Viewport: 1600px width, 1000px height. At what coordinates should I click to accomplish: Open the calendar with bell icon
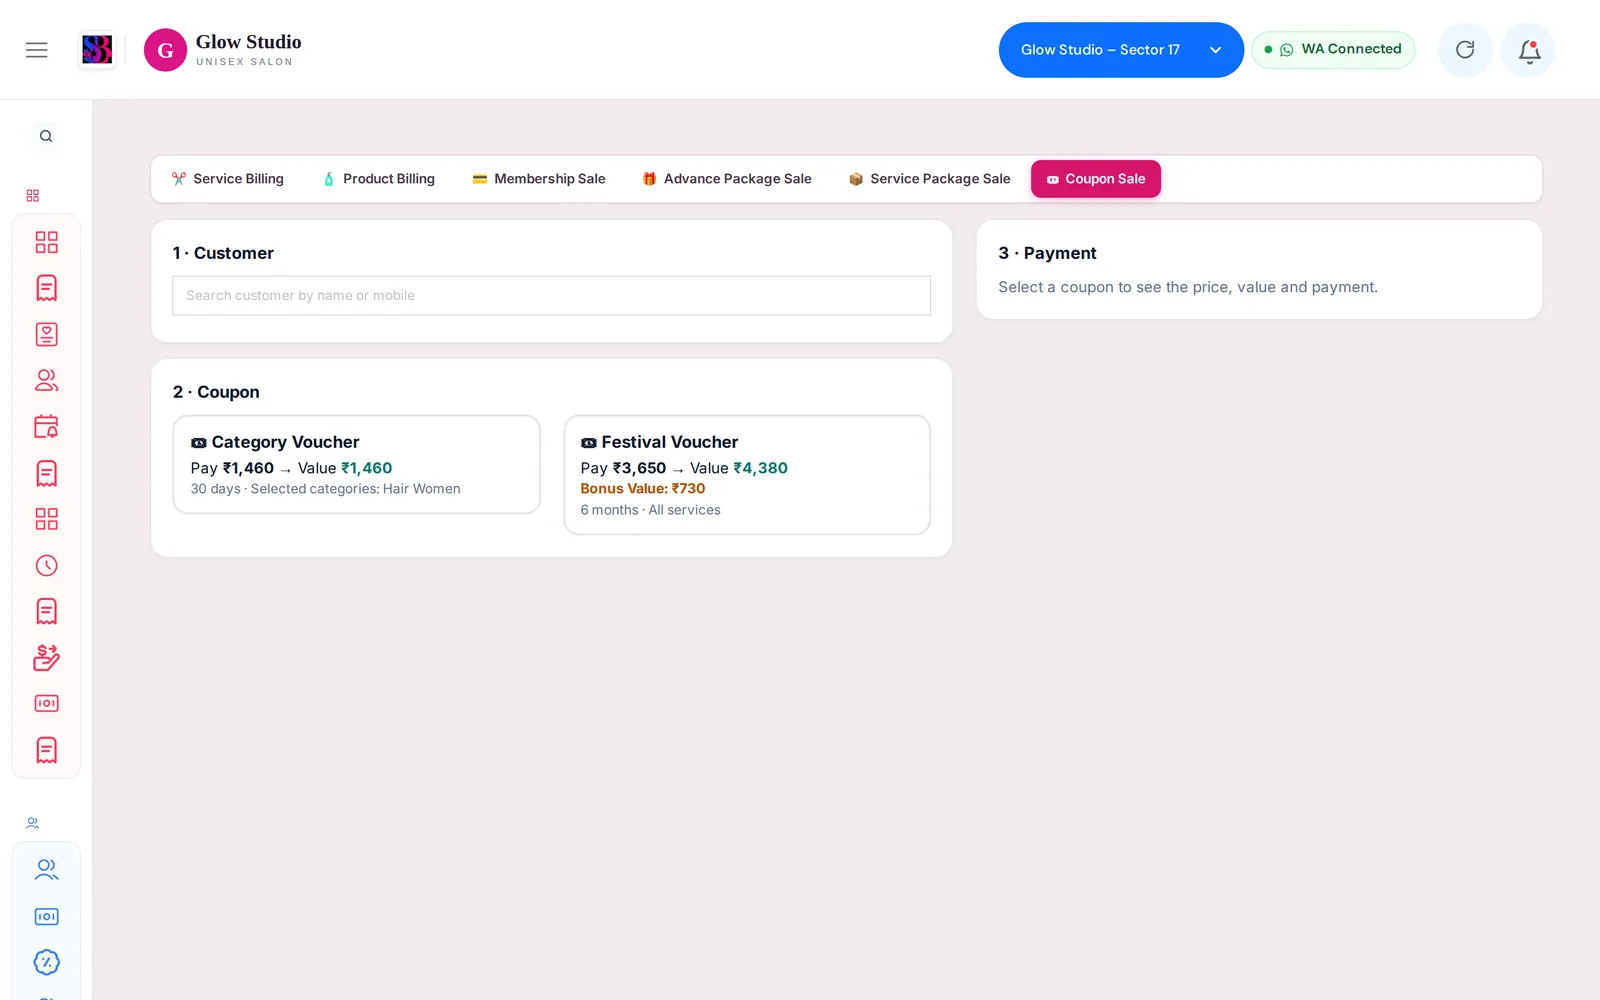46,427
